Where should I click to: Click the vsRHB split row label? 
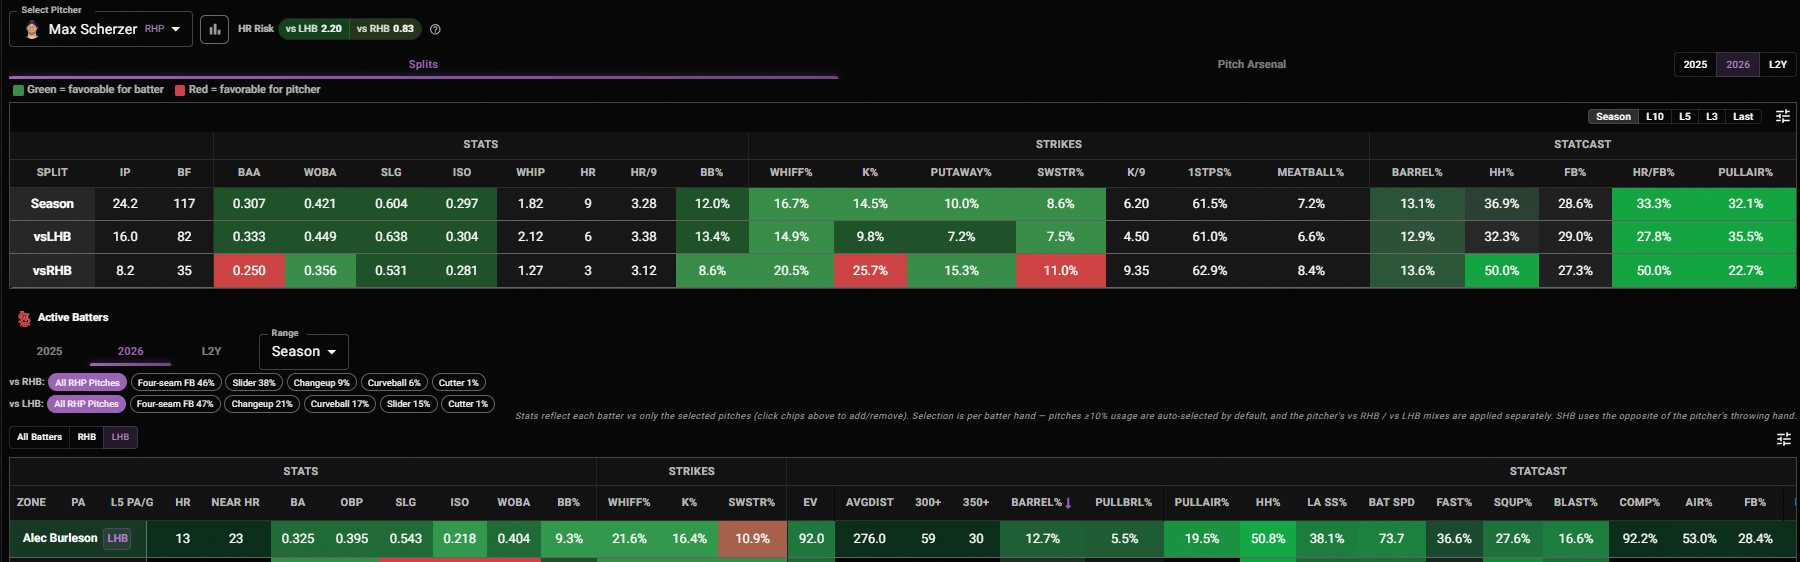52,270
